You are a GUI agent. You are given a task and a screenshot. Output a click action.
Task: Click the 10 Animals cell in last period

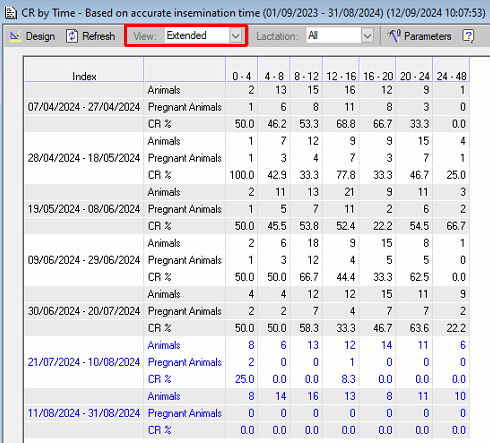(451, 396)
